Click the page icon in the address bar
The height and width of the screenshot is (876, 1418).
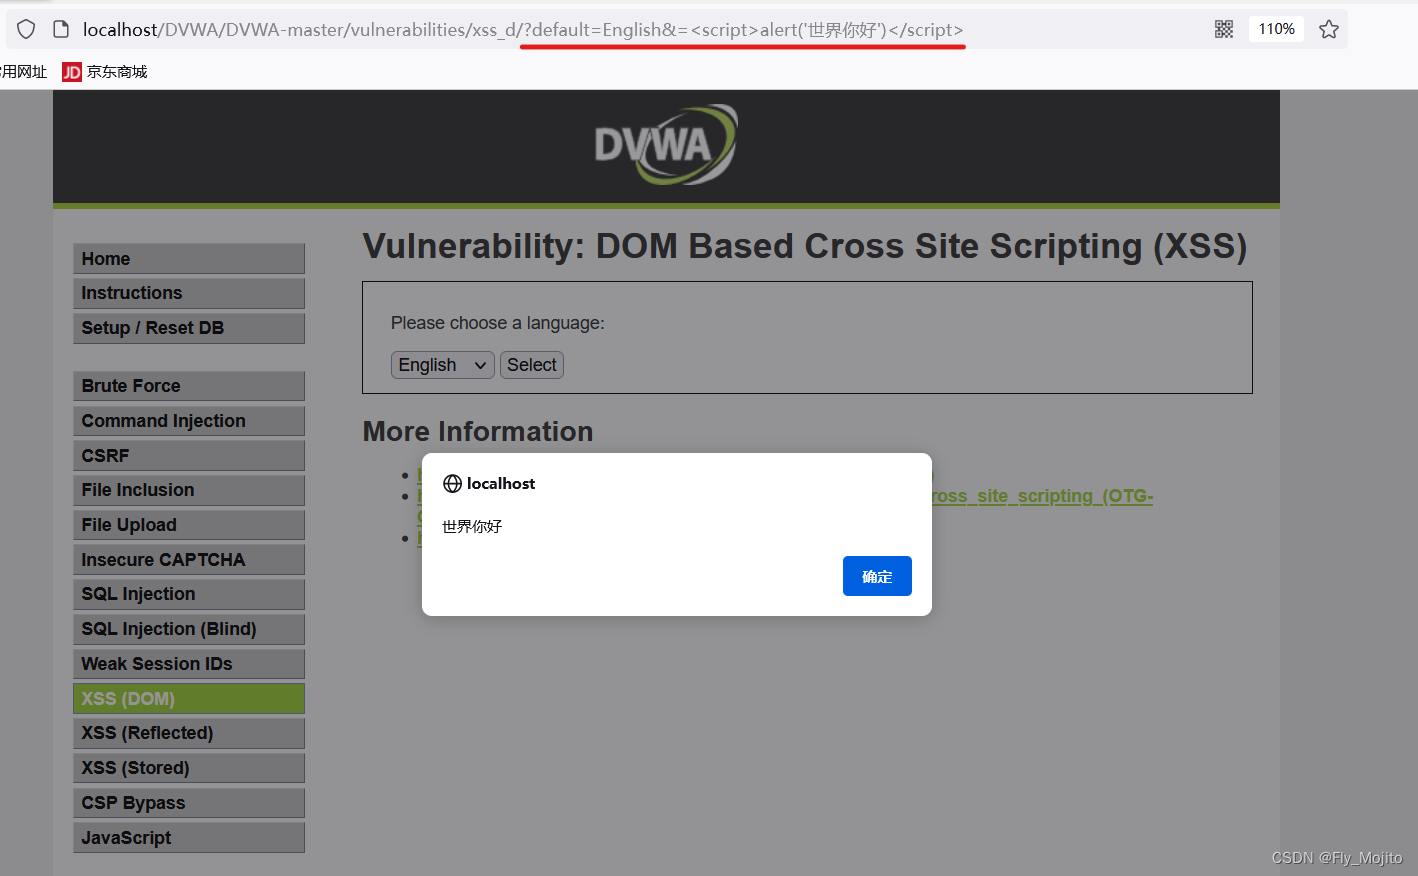[x=60, y=29]
